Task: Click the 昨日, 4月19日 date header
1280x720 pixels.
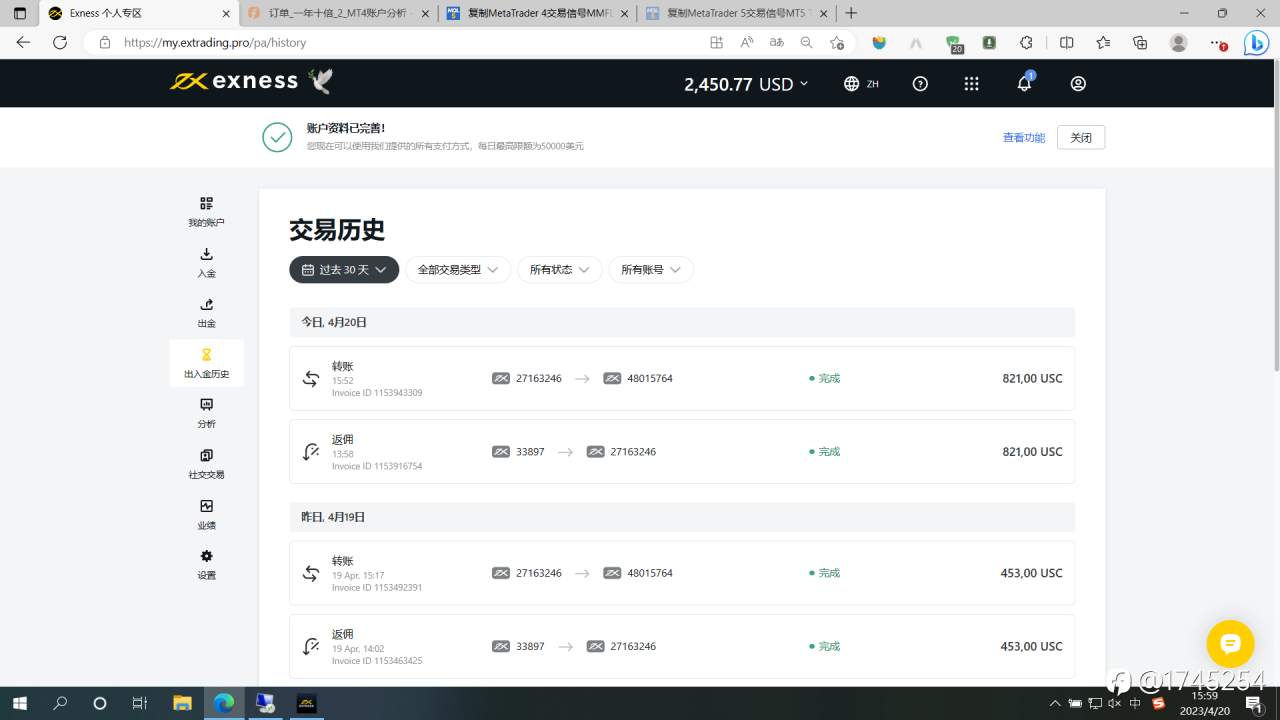Action: coord(682,517)
